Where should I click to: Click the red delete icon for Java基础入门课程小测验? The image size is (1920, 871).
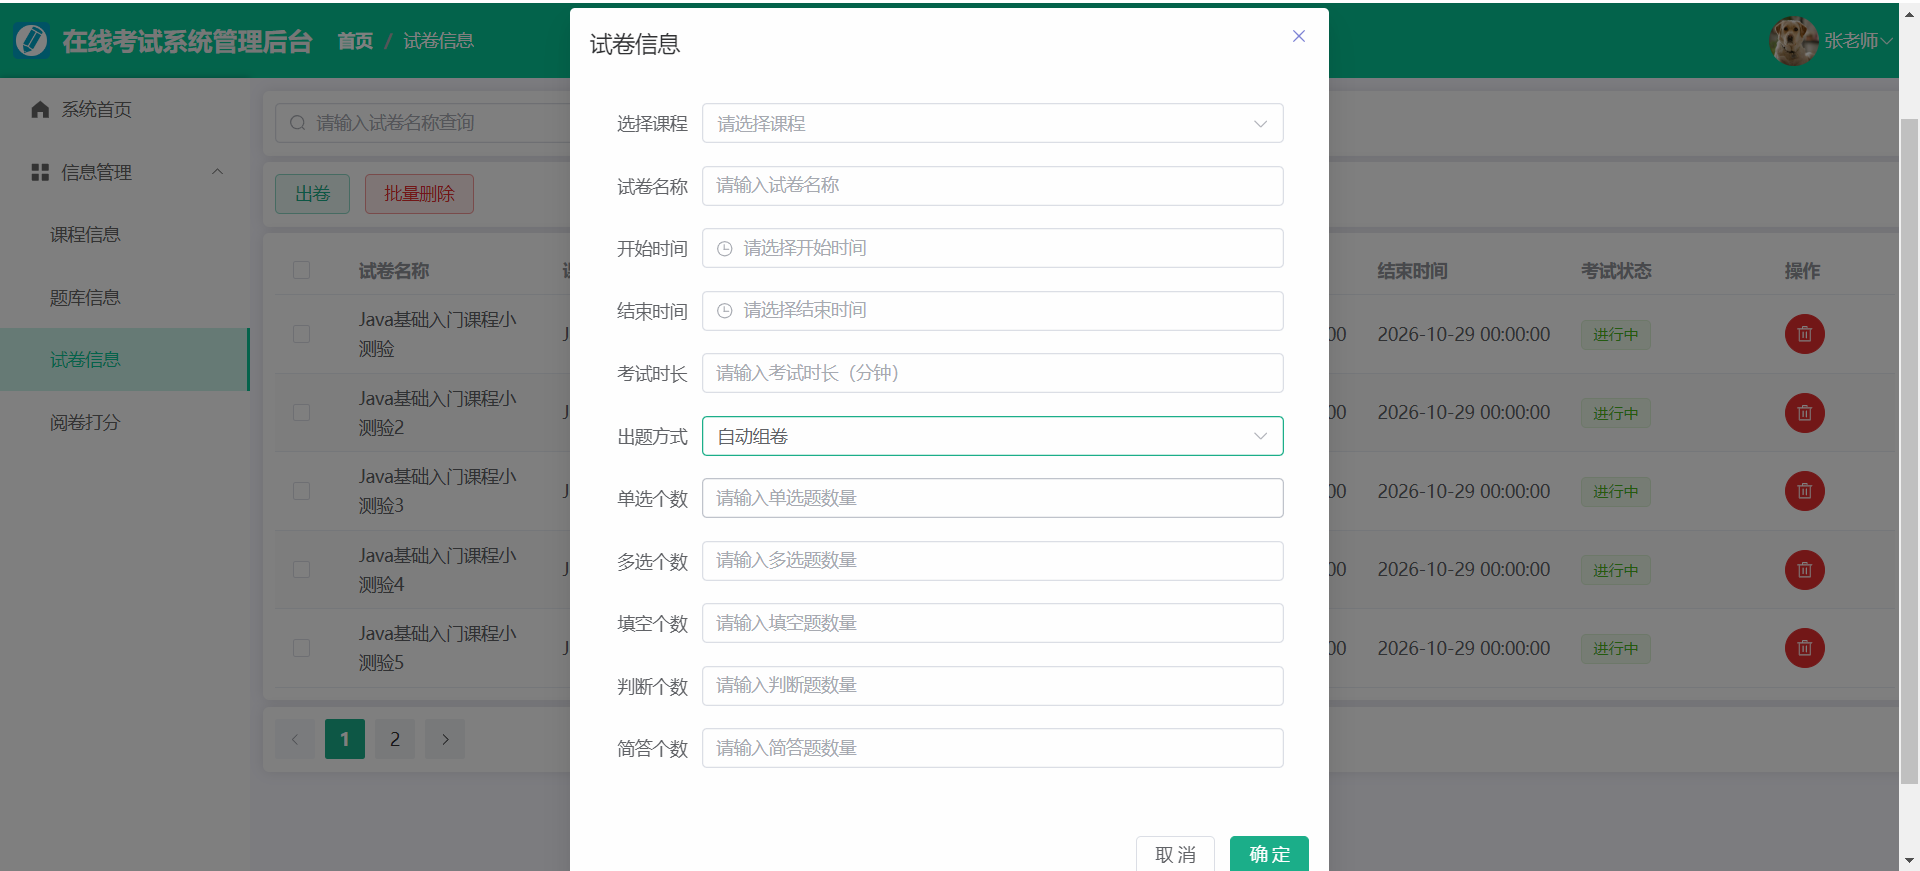[1804, 334]
